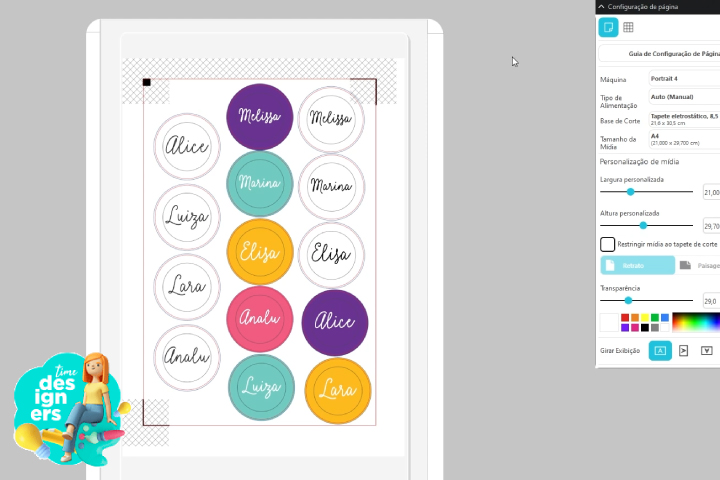
Task: Rotate view upside-down with down arrow icon
Action: coord(706,350)
